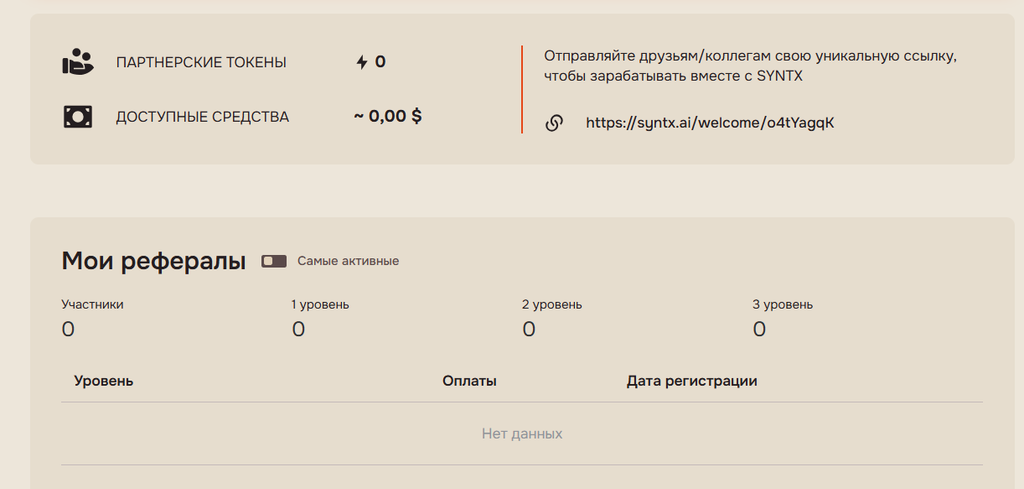This screenshot has height=489, width=1024.
Task: Click the Нет данных empty table row
Action: (522, 434)
